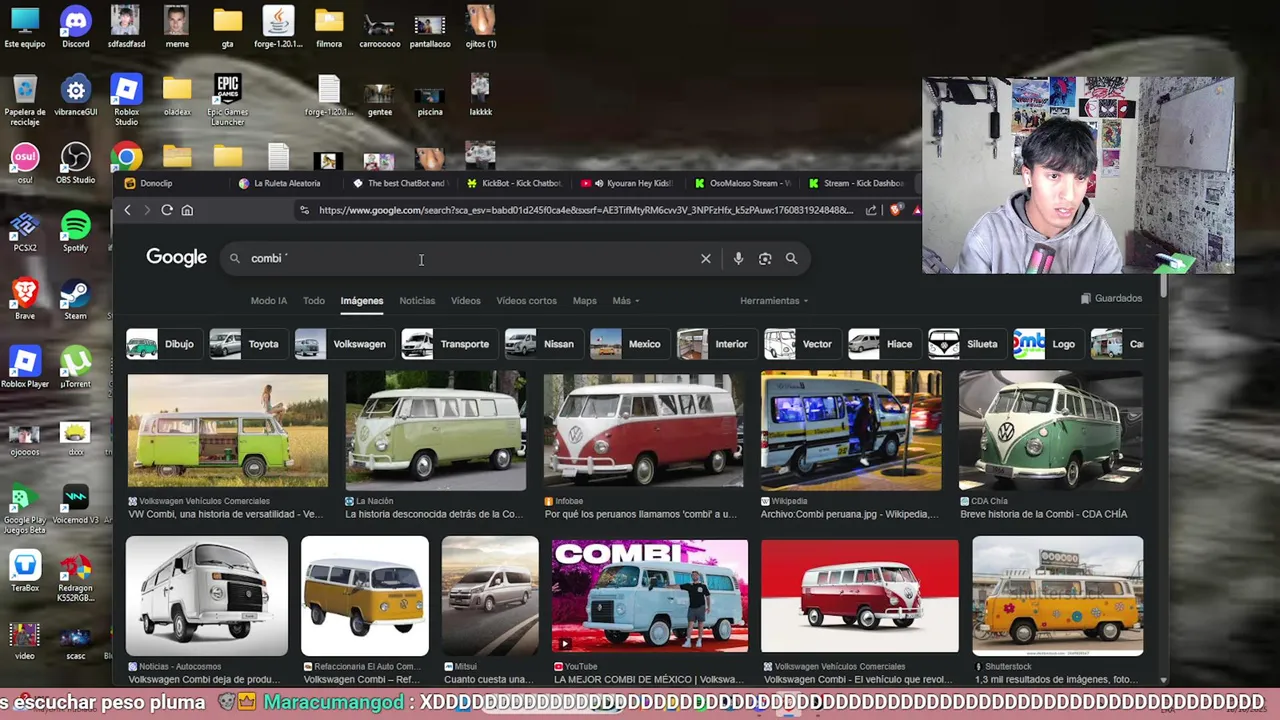Screen dimensions: 1280x720
Task: Open the Brave desktop shortcut
Action: pyautogui.click(x=25, y=300)
